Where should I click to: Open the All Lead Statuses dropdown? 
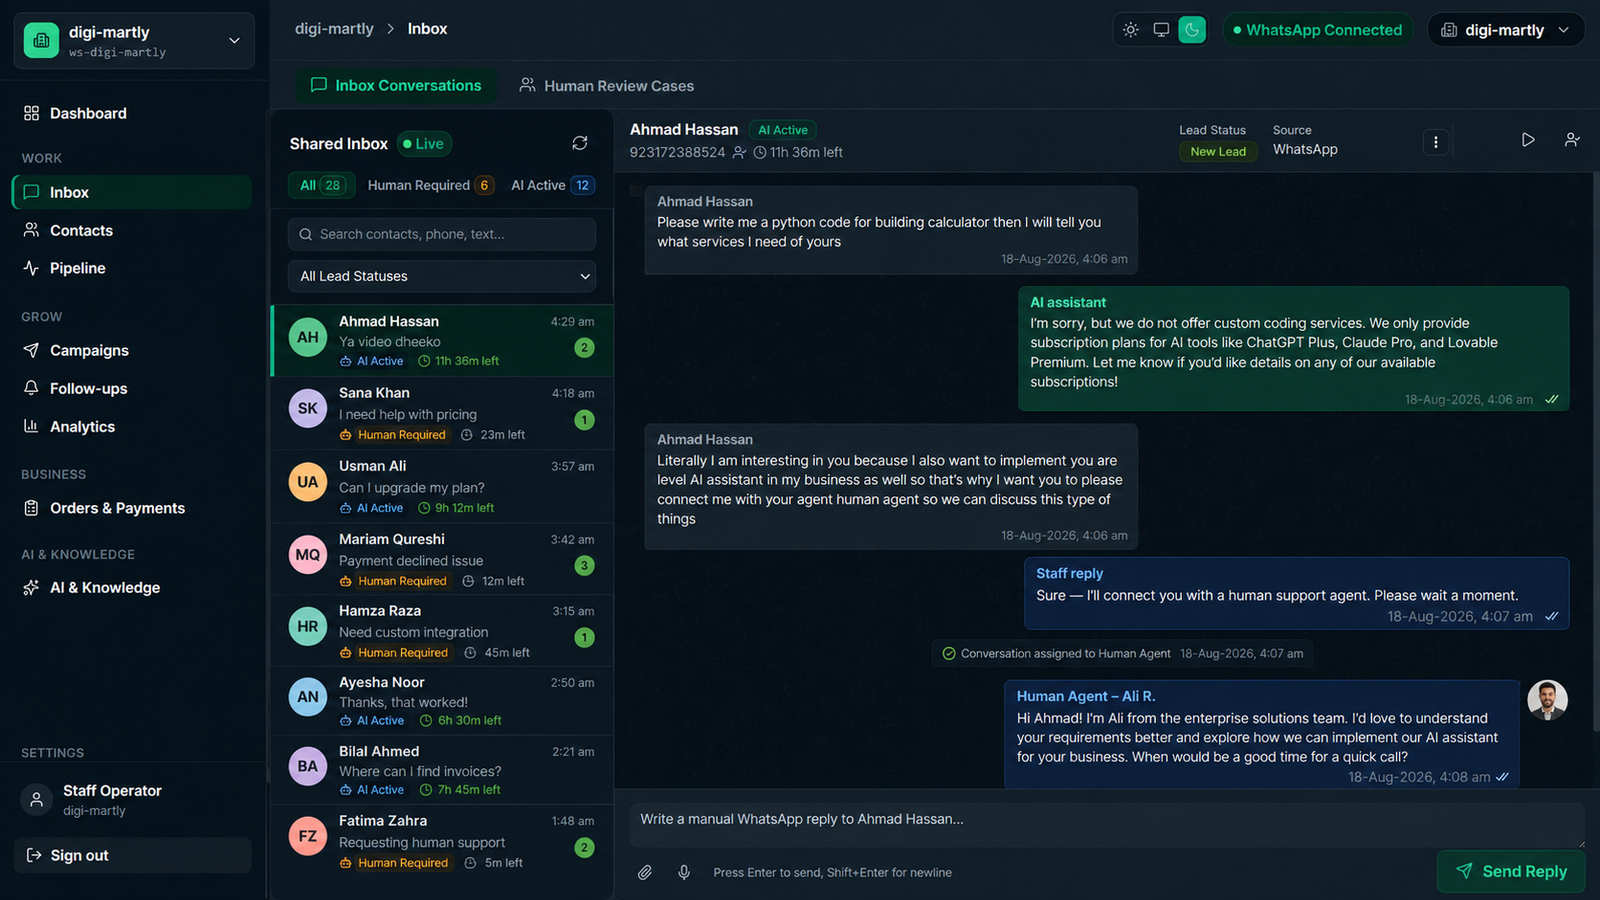442,276
